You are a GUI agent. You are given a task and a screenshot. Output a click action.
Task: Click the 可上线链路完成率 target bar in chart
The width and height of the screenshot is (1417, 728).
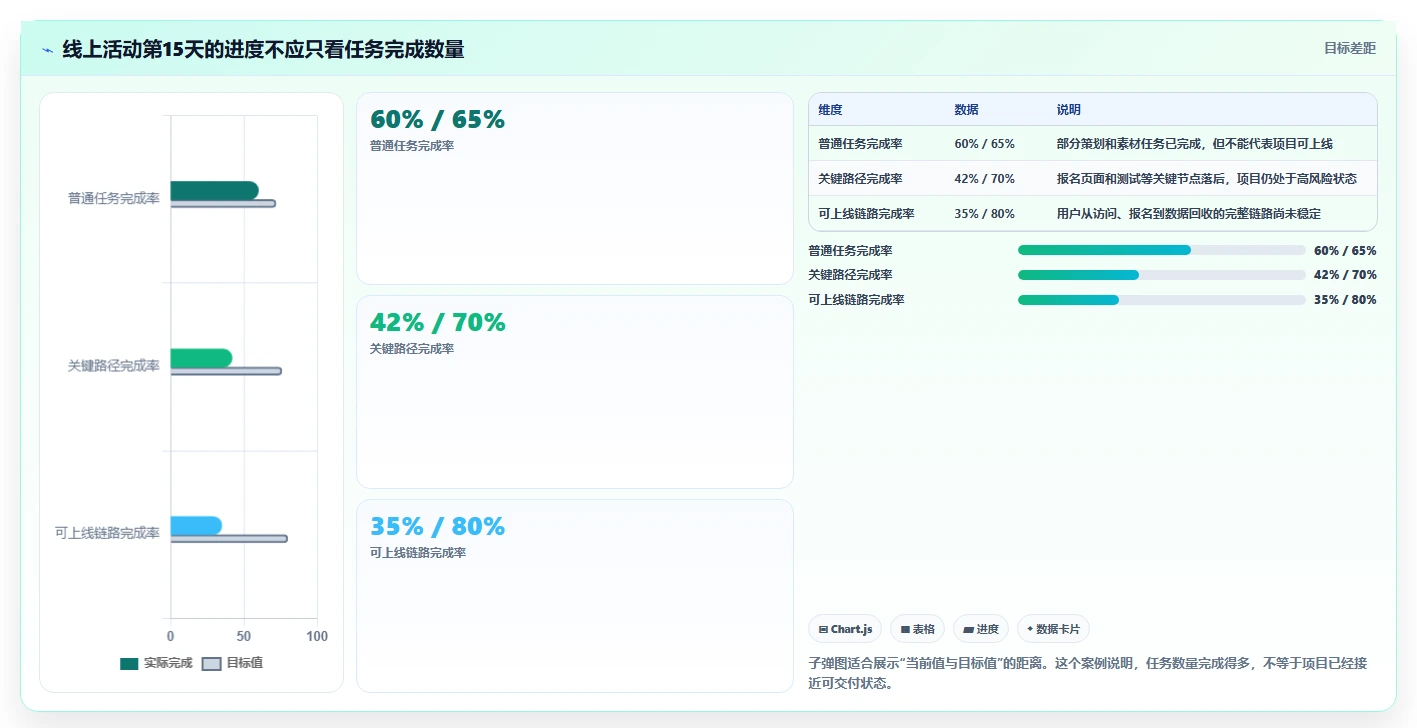point(229,539)
